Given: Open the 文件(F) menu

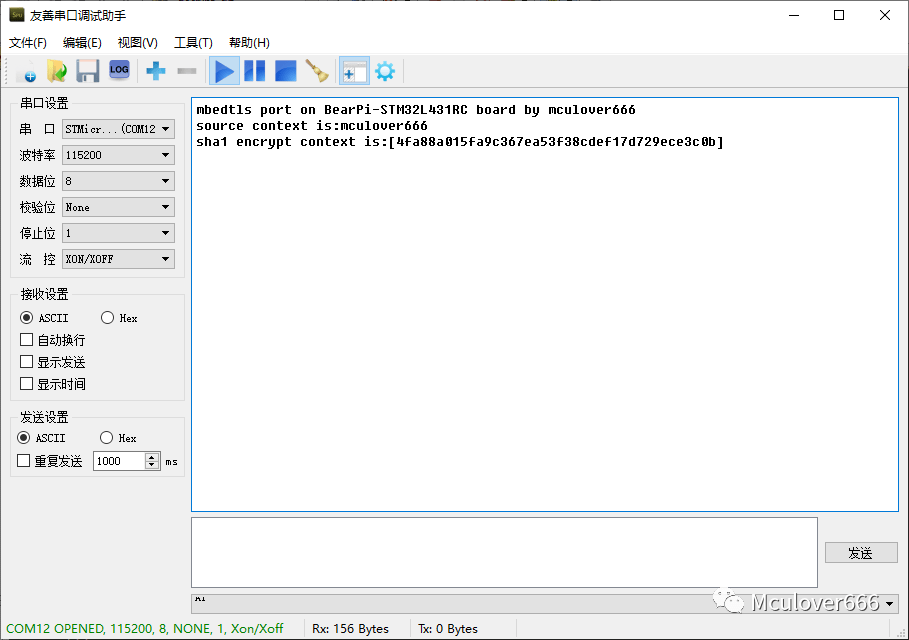Looking at the screenshot, I should tap(28, 43).
